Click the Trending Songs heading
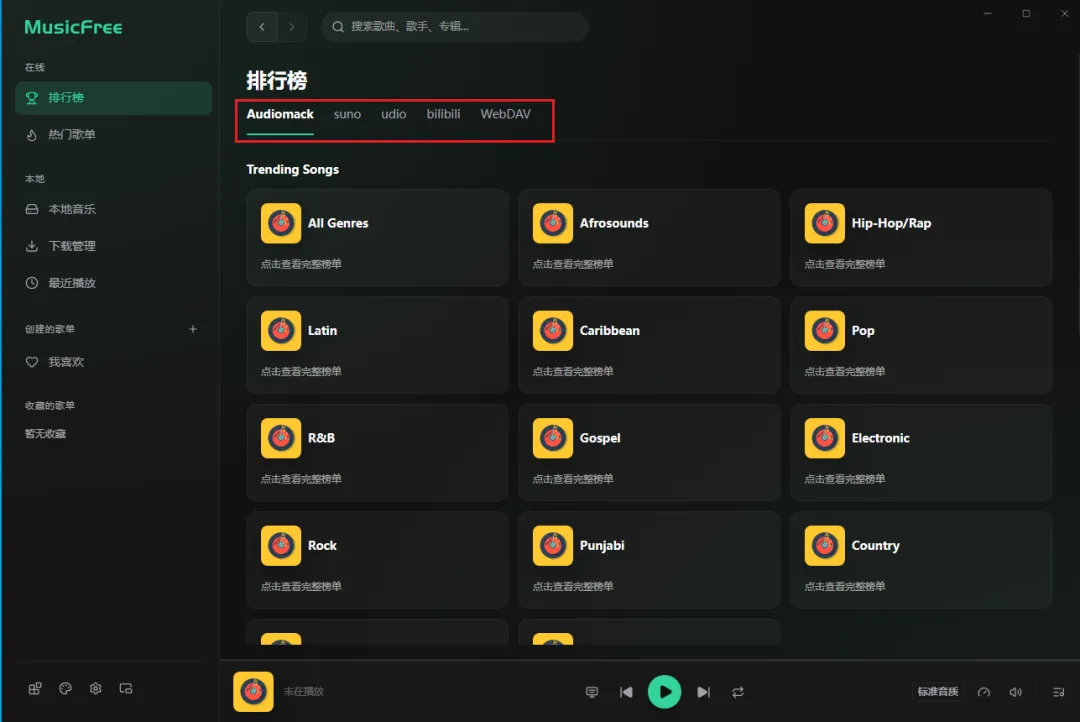The height and width of the screenshot is (722, 1080). tap(293, 169)
